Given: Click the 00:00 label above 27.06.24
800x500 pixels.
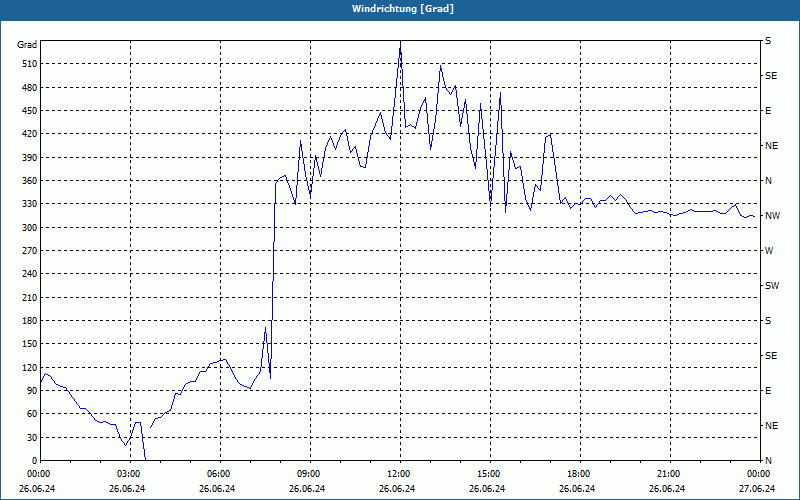Looking at the screenshot, I should point(758,474).
